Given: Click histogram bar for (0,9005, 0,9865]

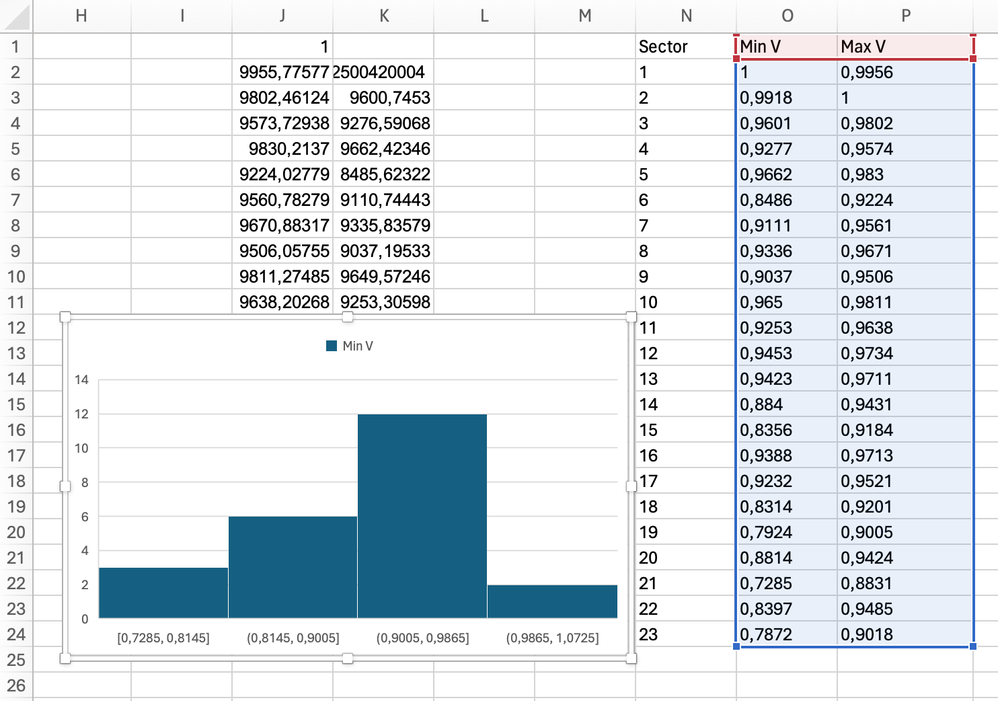Looking at the screenshot, I should pos(423,516).
